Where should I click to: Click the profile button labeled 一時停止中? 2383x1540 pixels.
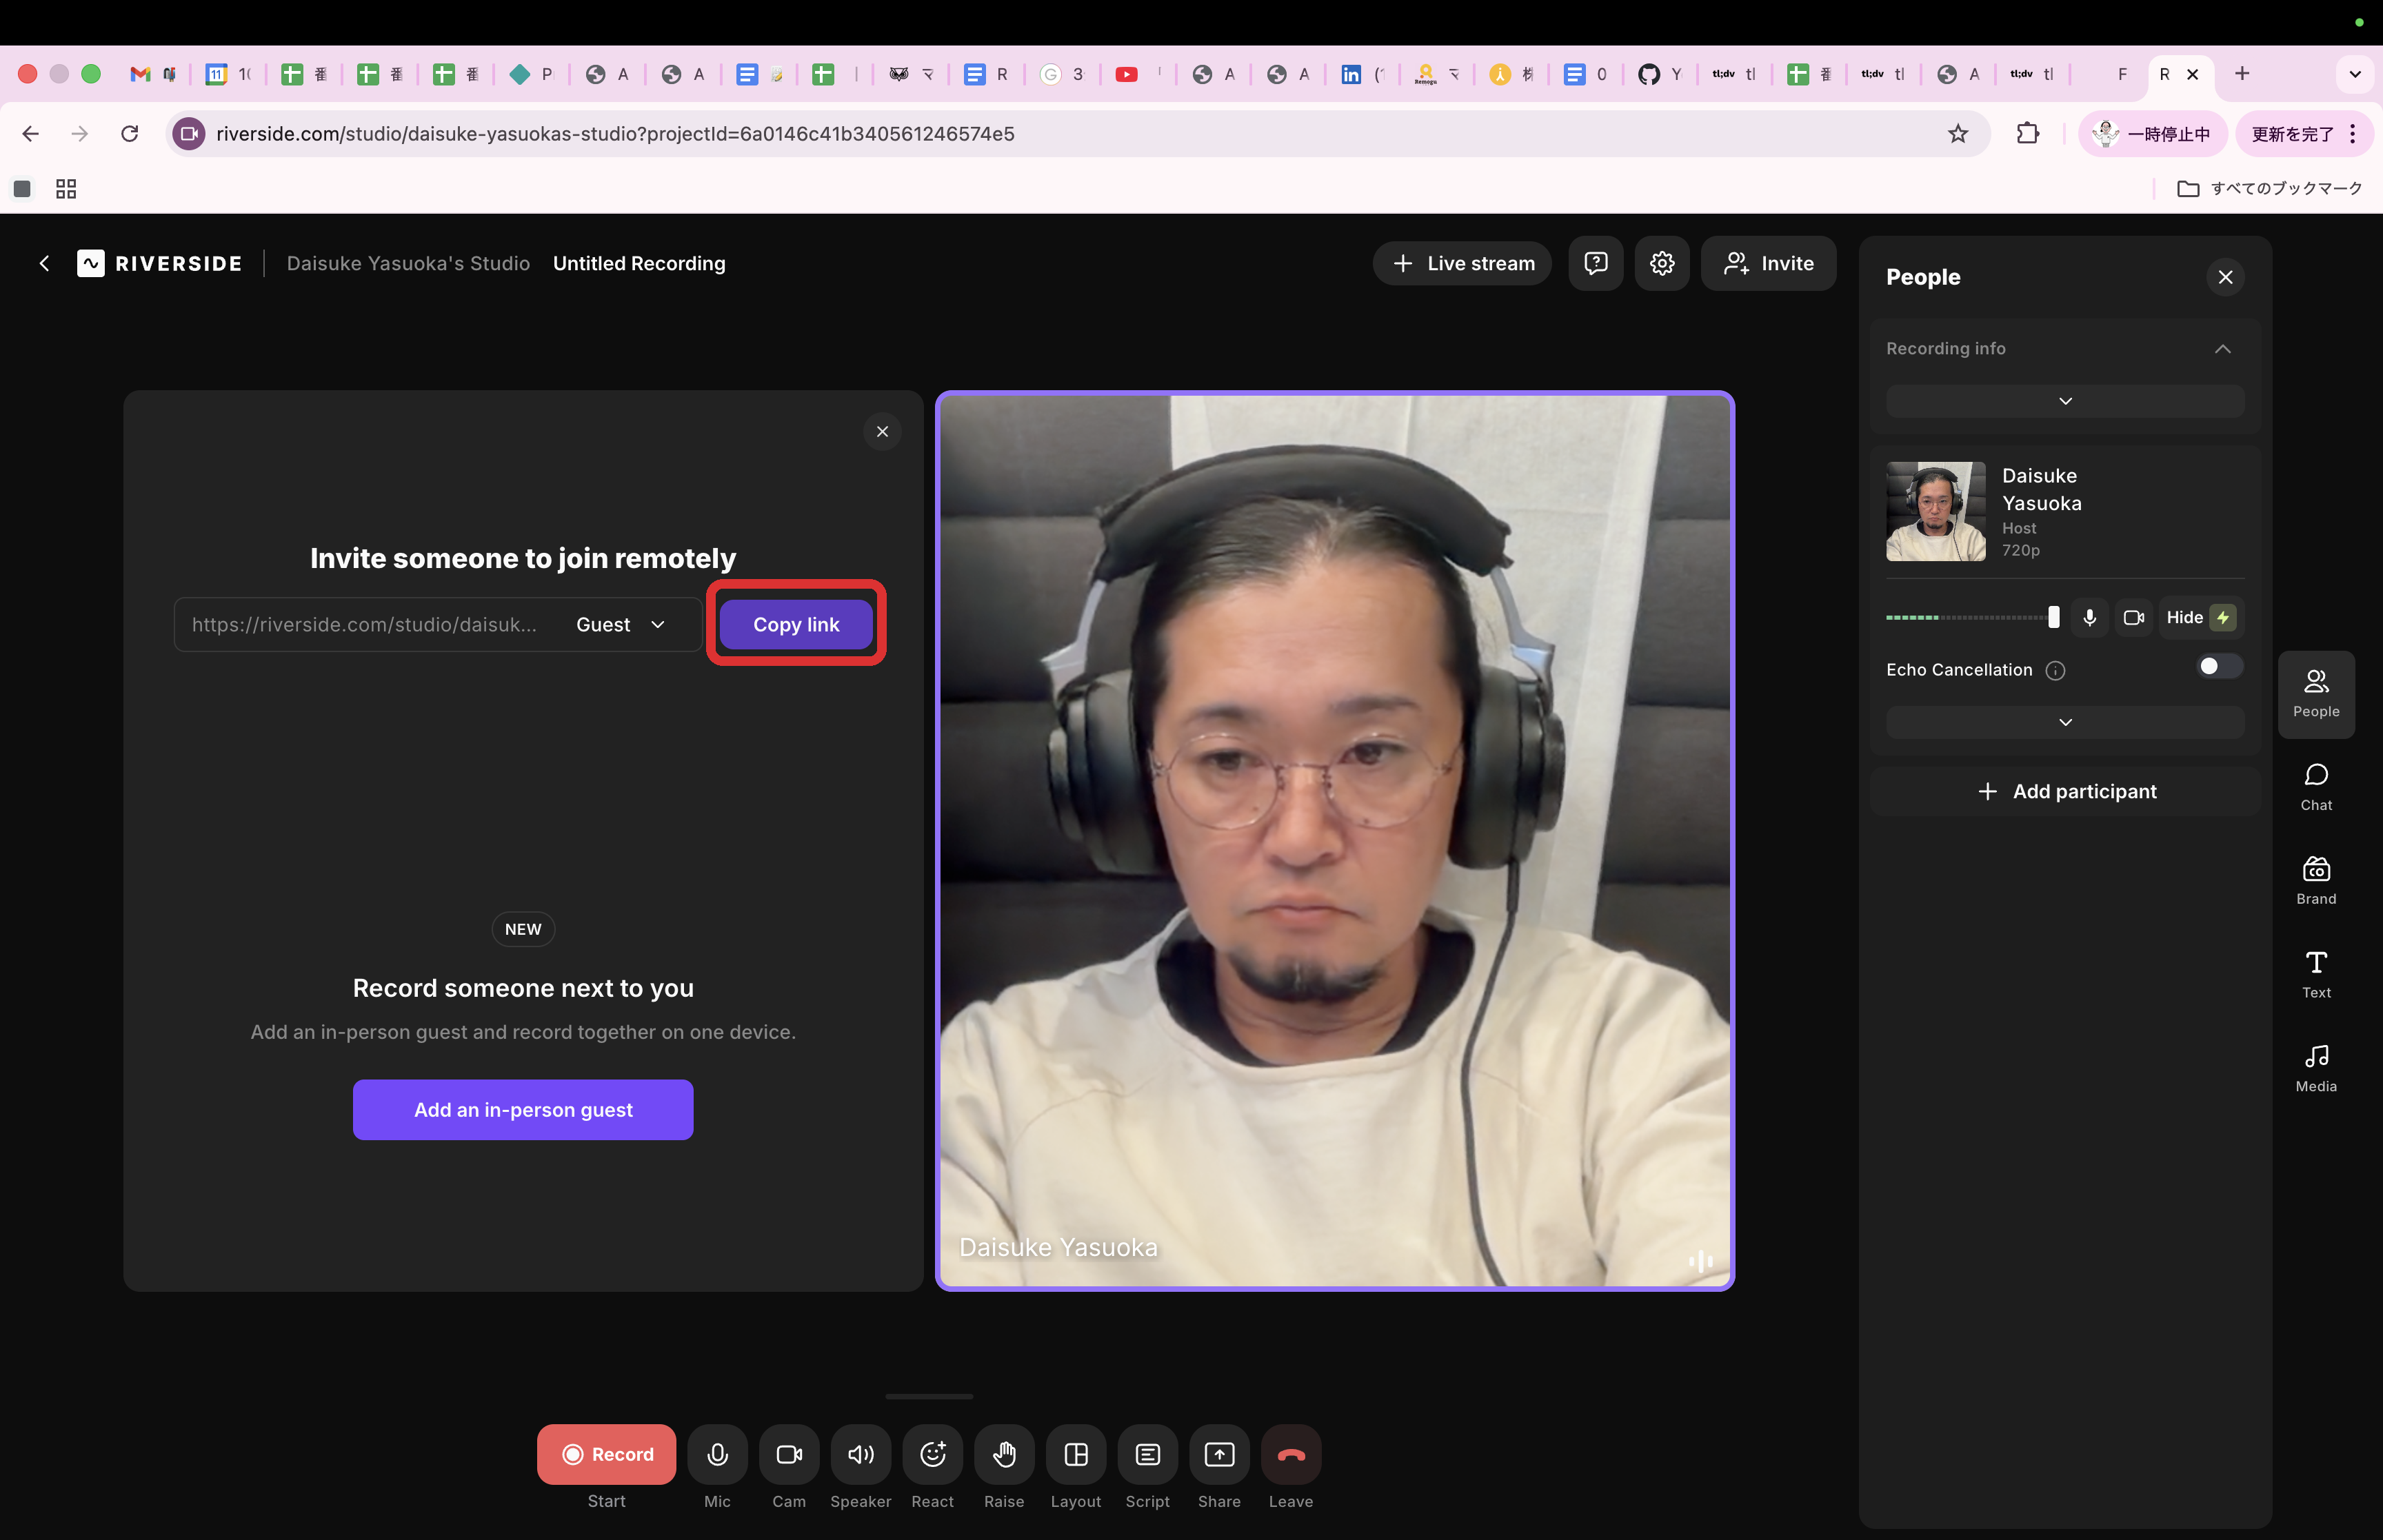(x=2153, y=133)
